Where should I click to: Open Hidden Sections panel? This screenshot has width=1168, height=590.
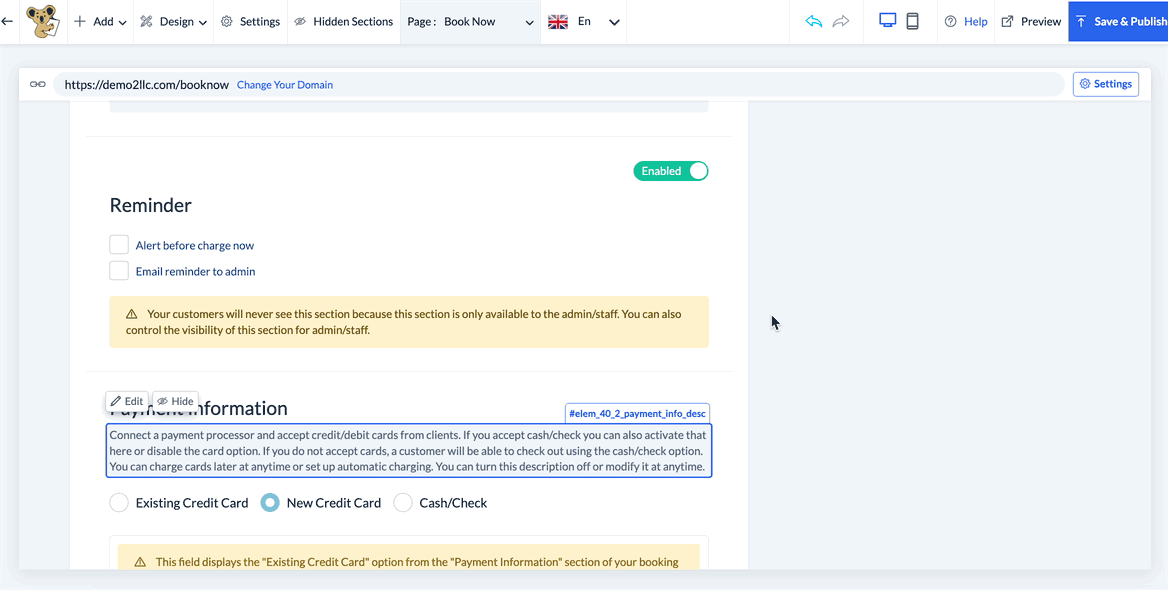point(343,21)
